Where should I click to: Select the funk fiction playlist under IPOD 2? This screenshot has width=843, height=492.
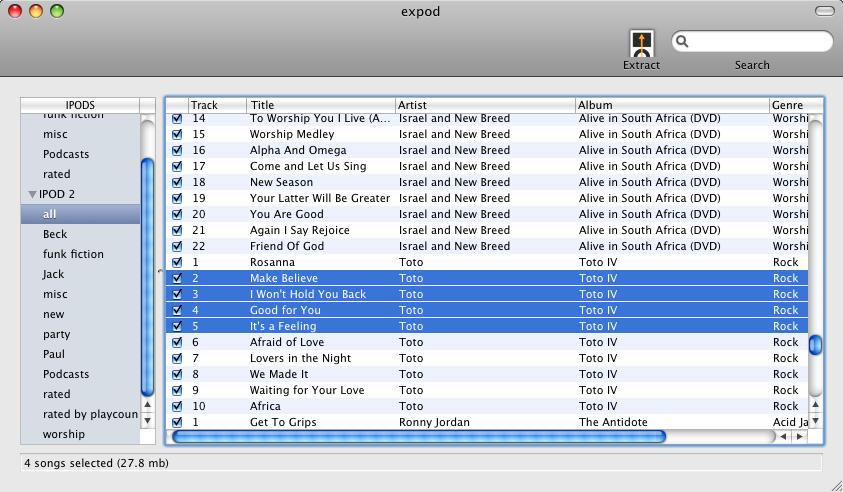(80, 254)
